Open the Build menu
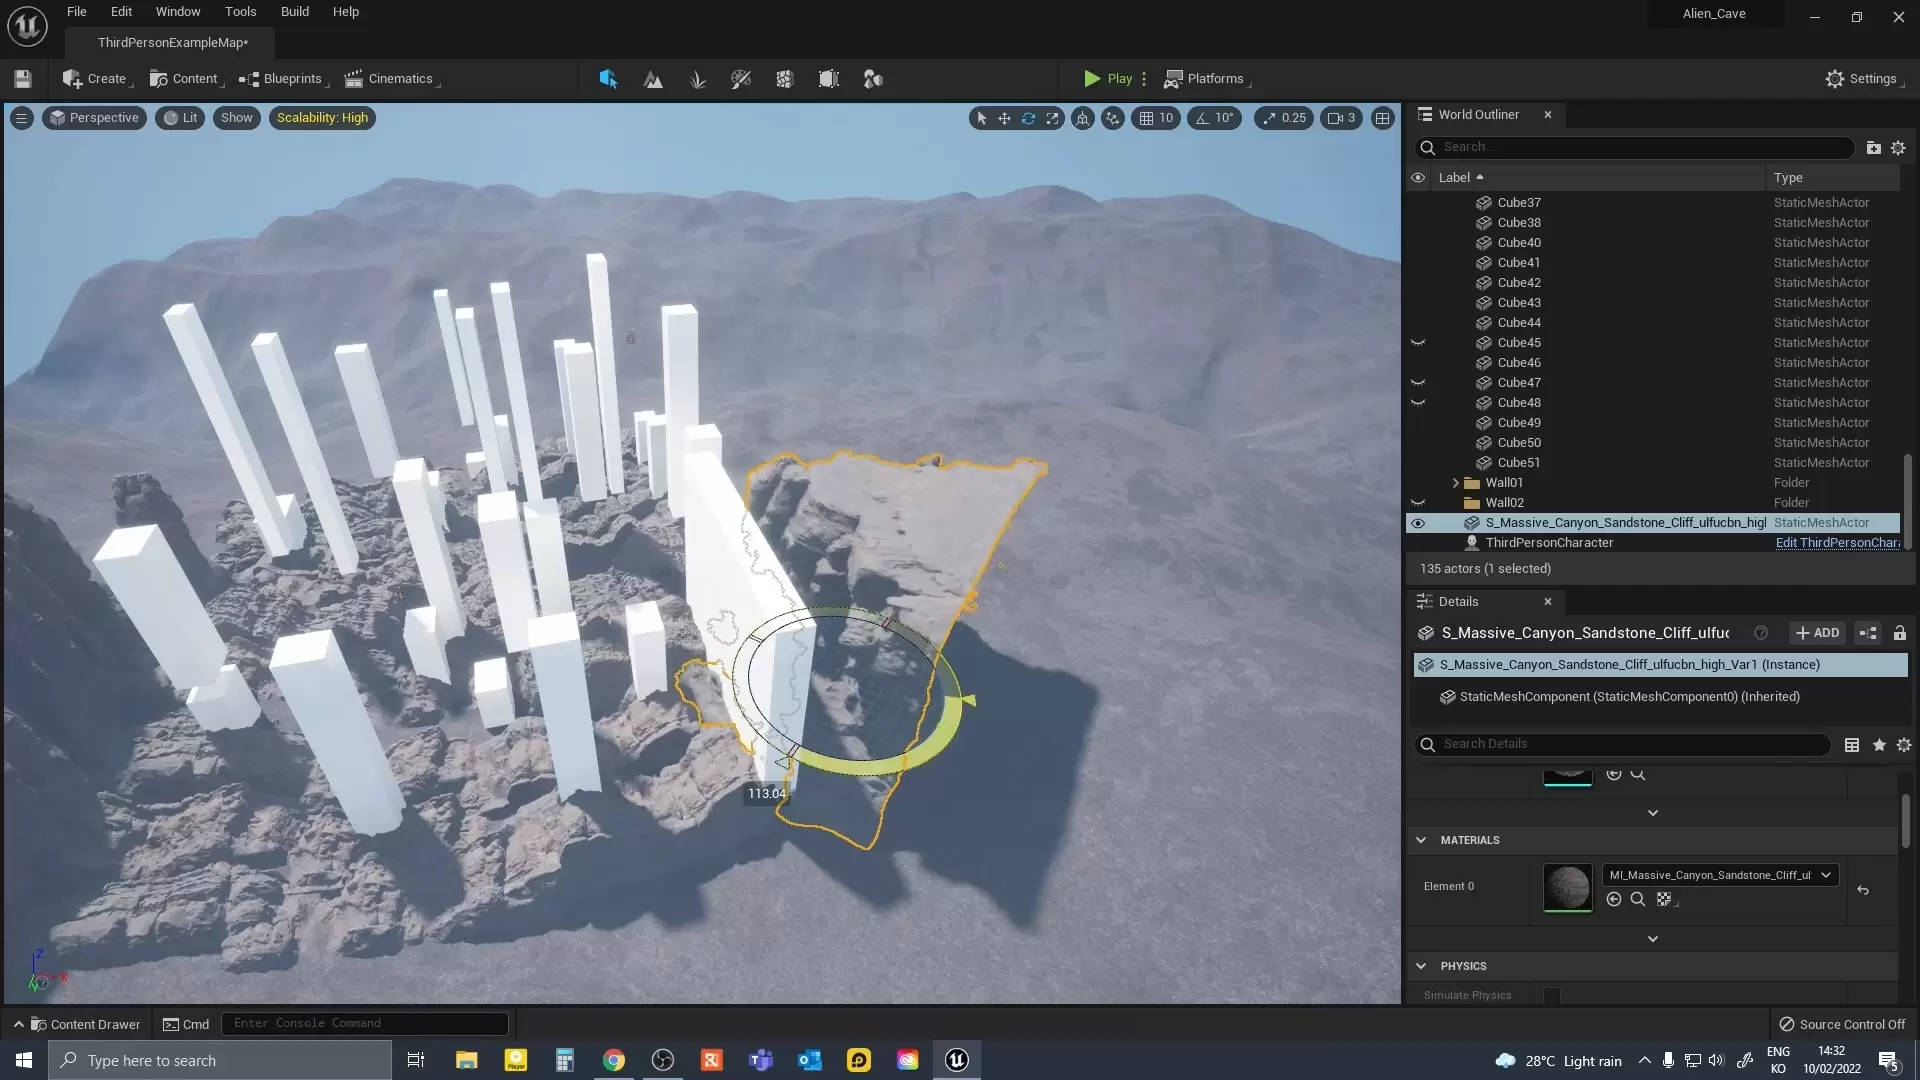The image size is (1920, 1080). pos(294,12)
